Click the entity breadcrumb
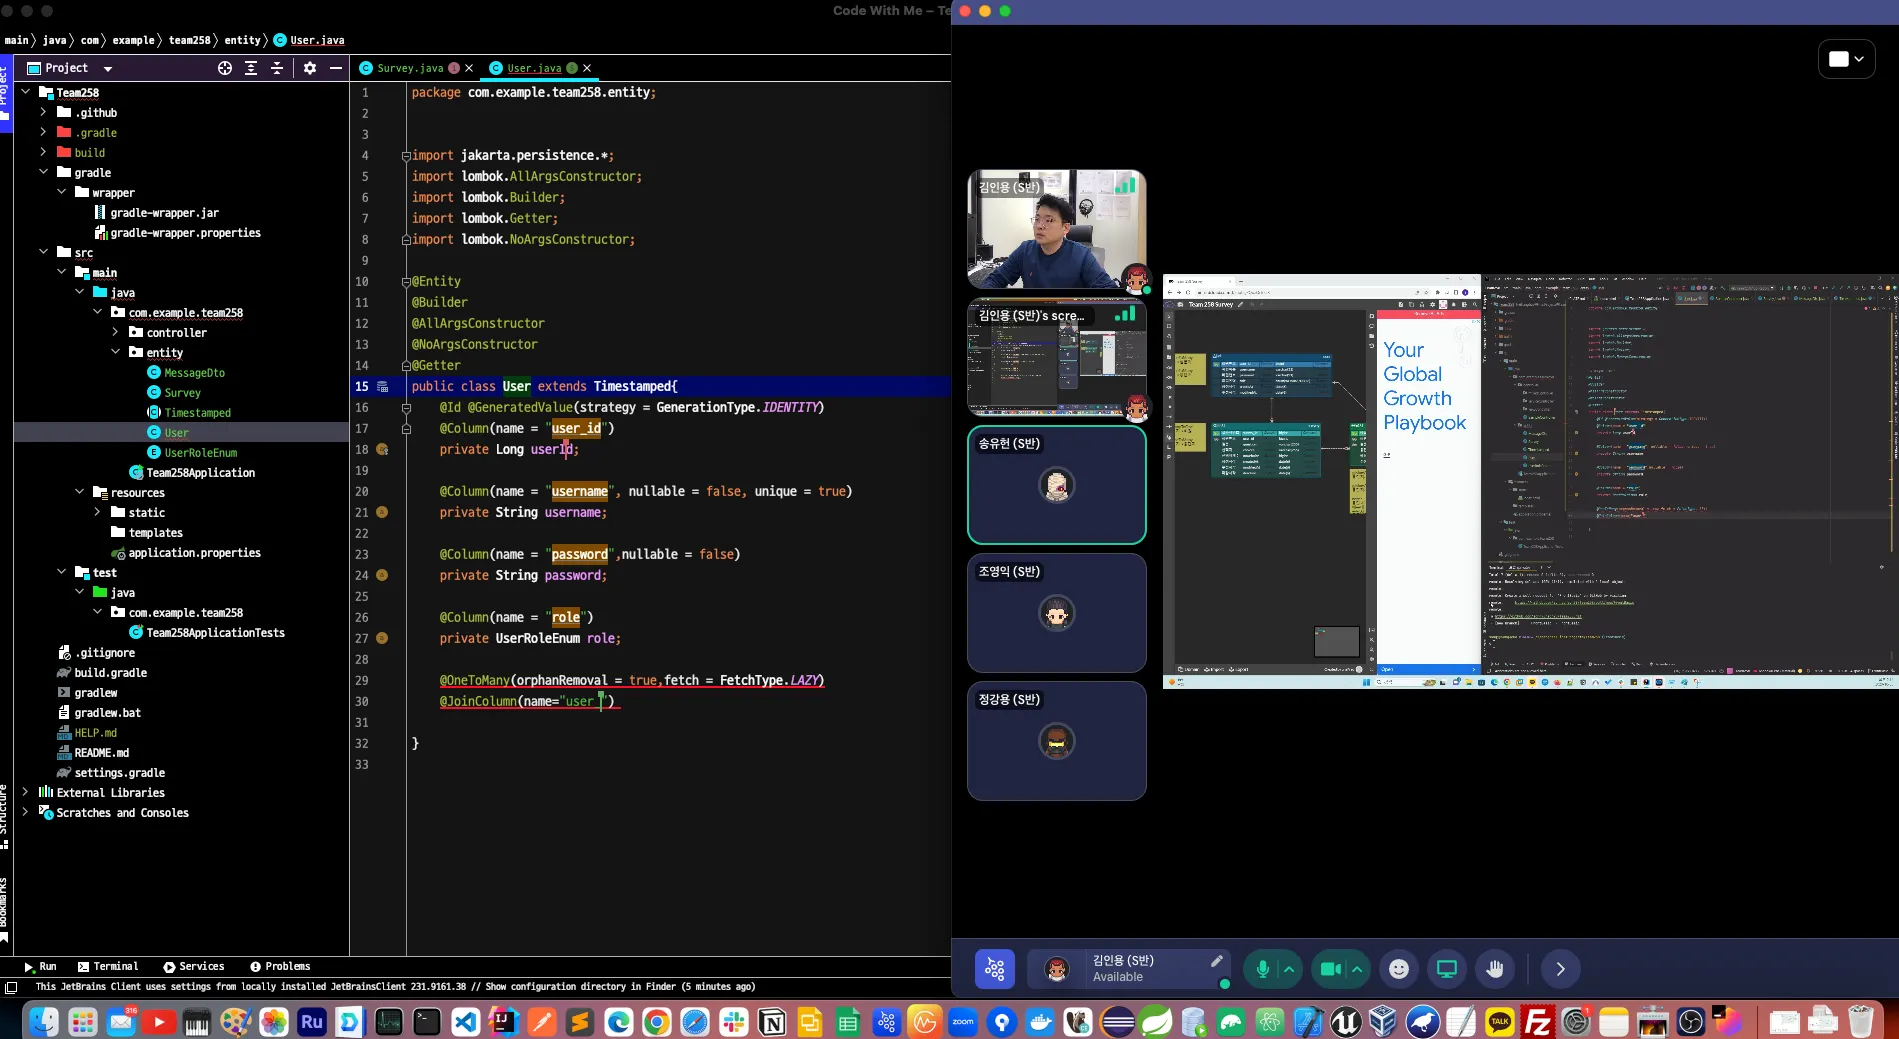 [x=242, y=40]
